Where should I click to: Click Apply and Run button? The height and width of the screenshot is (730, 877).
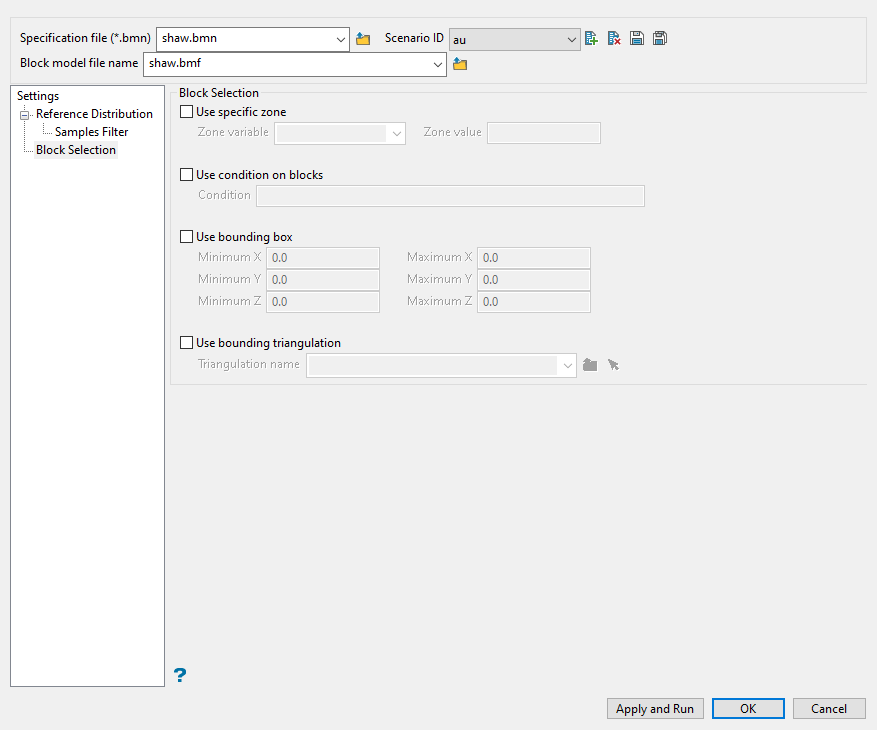click(x=655, y=709)
